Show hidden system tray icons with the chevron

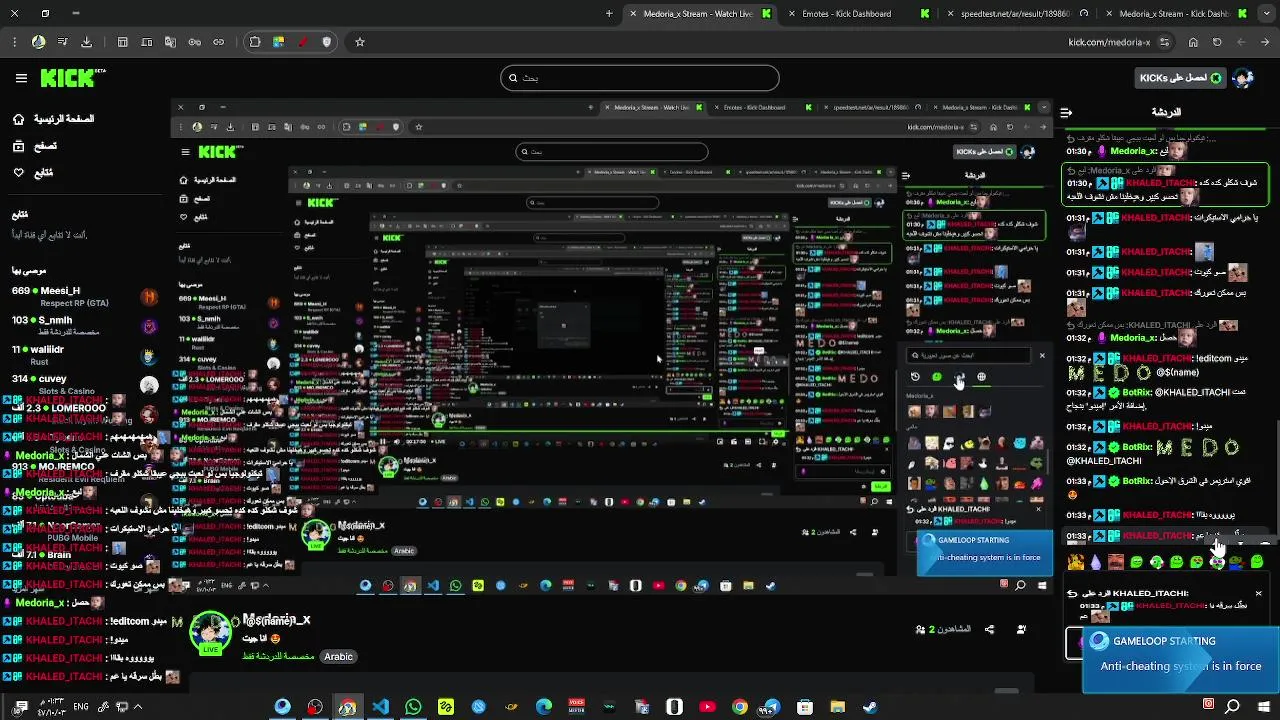point(138,707)
